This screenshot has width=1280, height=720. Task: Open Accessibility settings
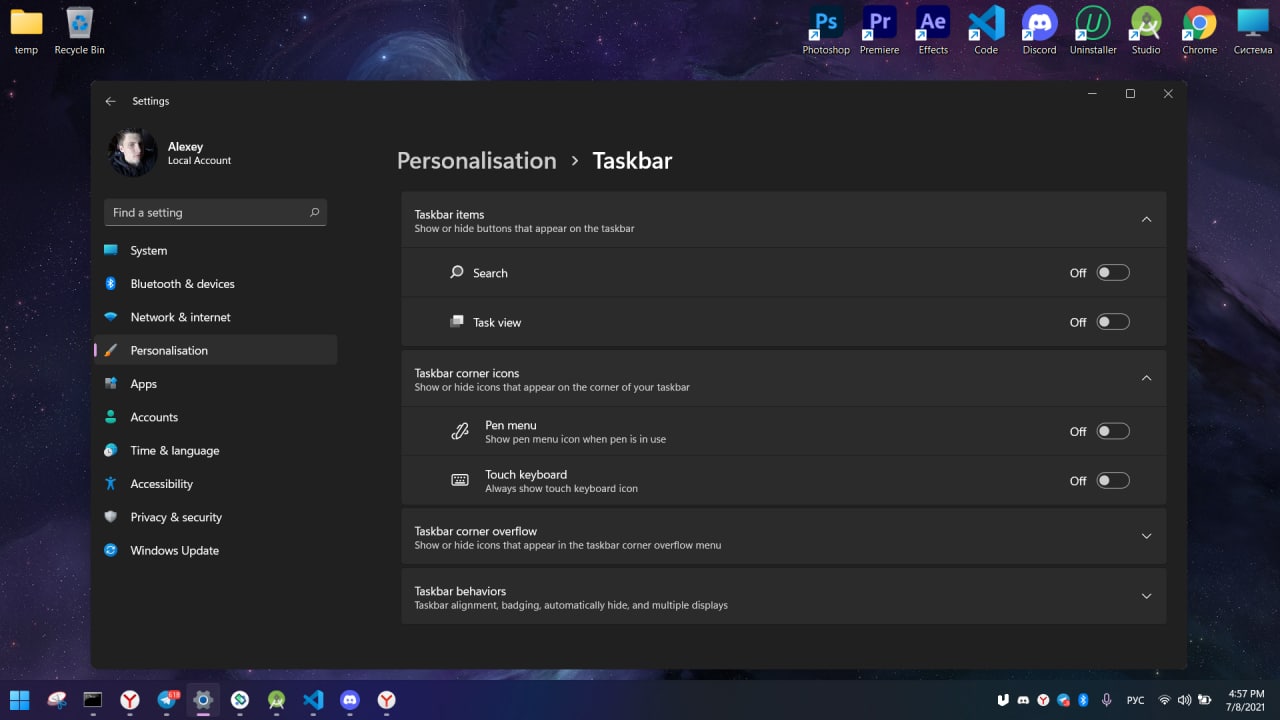(x=216, y=484)
